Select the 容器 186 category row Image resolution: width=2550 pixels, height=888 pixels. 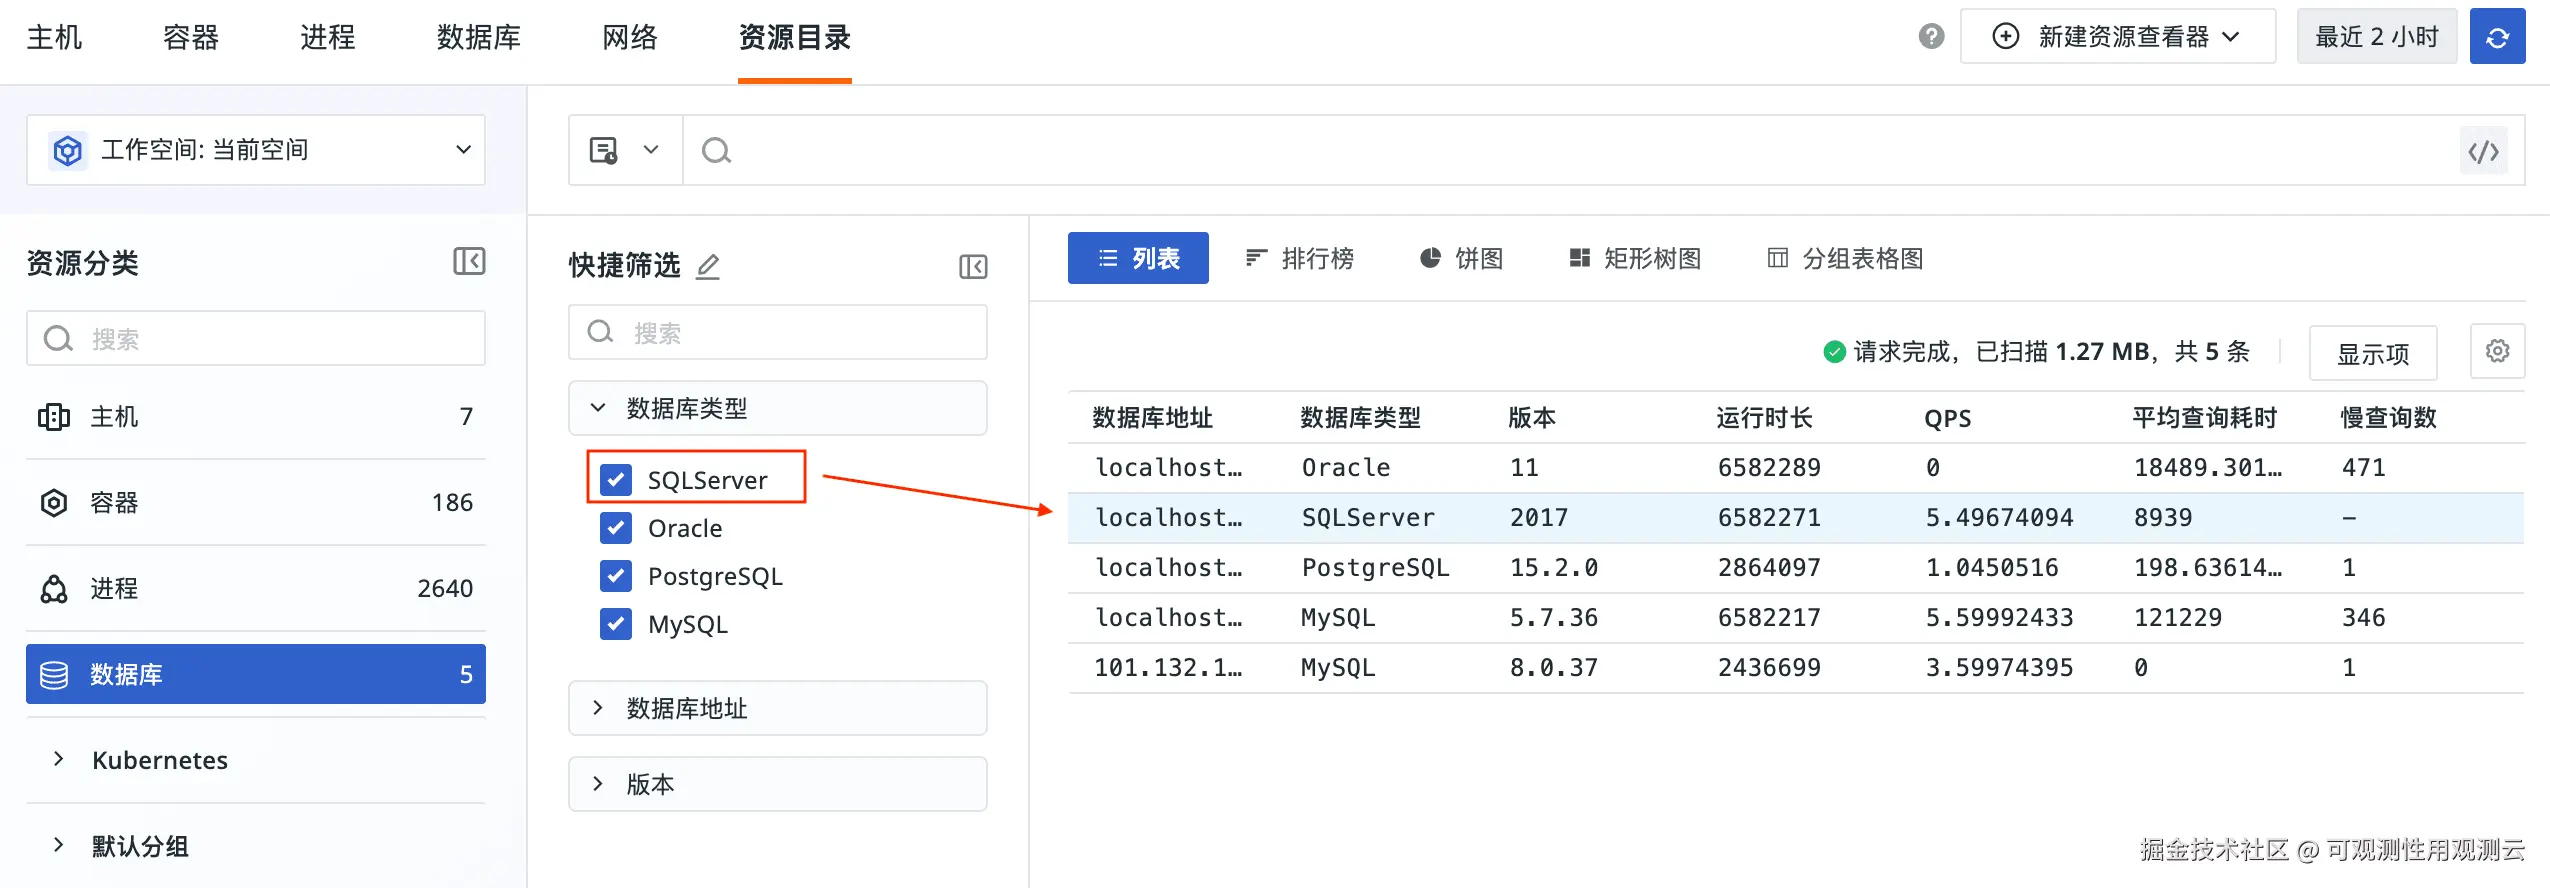click(x=256, y=503)
